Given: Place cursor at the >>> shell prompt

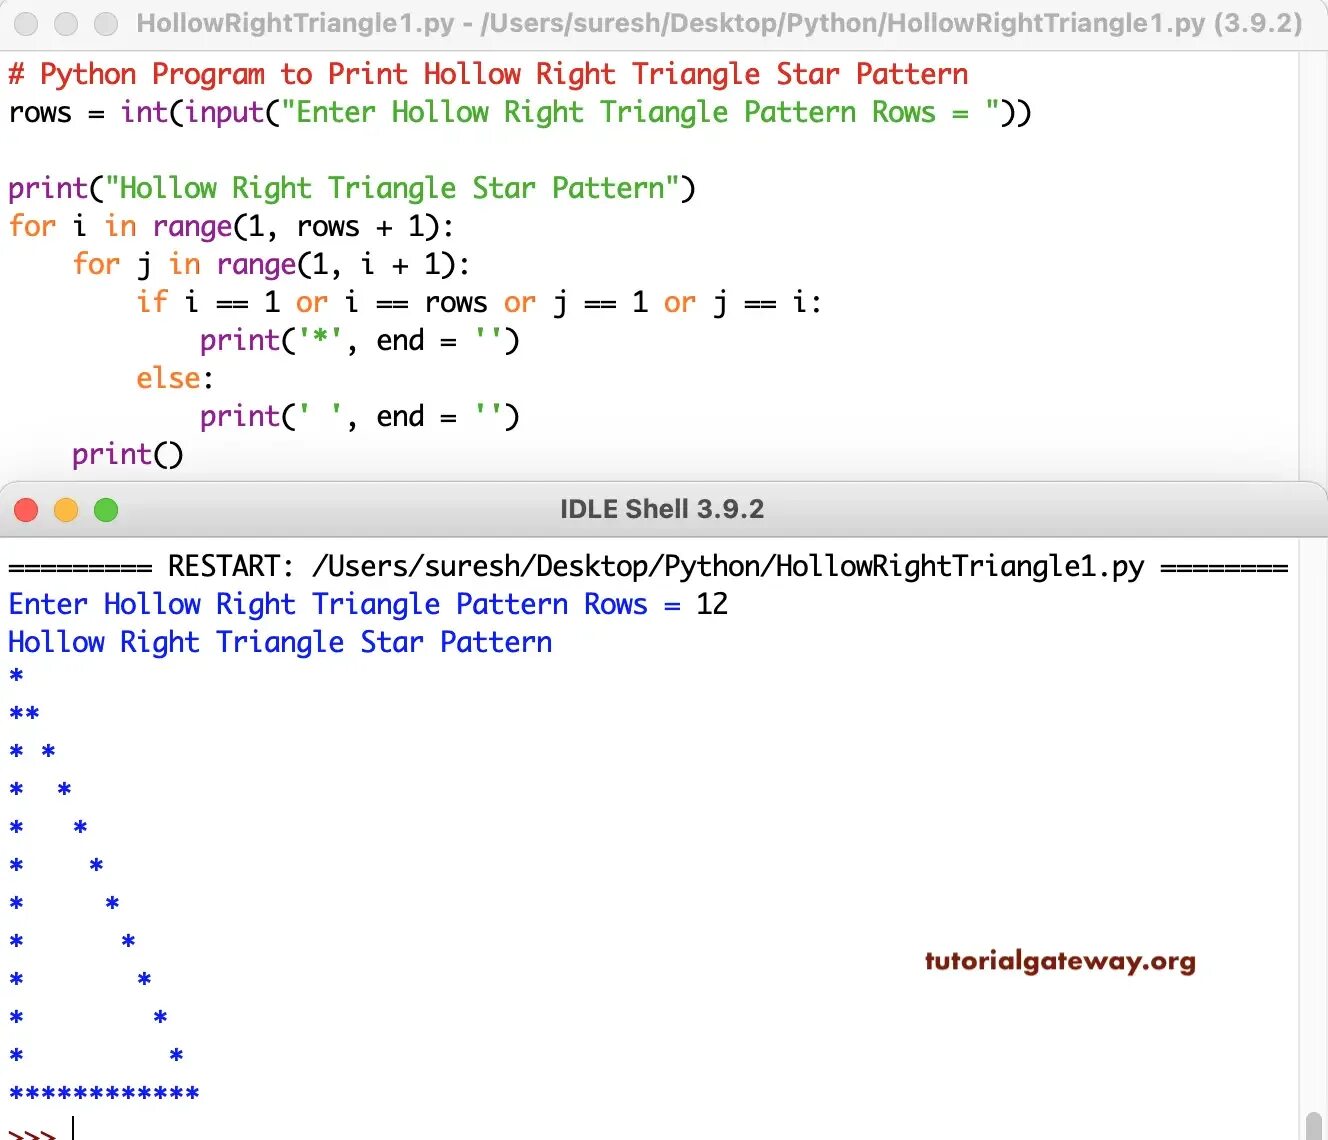Looking at the screenshot, I should pos(32,1132).
